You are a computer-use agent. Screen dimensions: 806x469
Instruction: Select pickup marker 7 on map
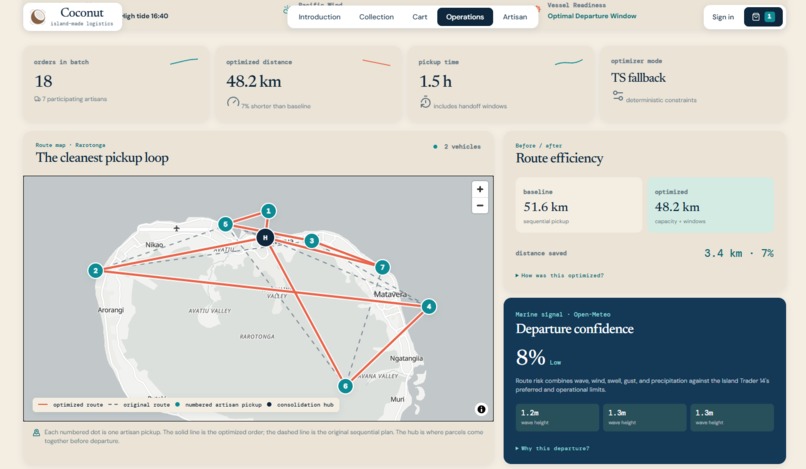coord(382,267)
